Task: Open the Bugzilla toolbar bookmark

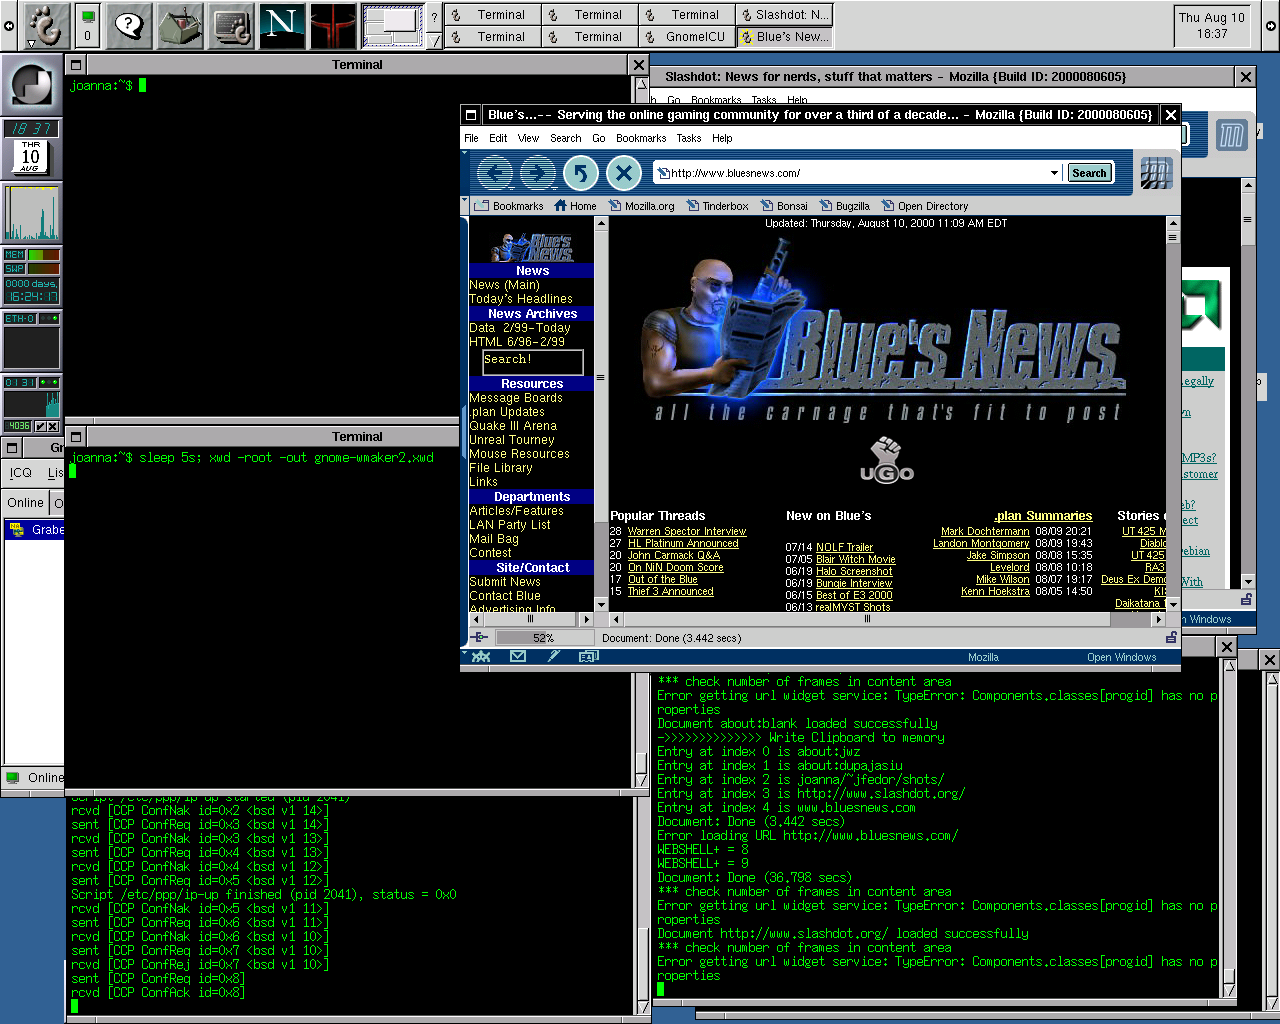Action: (x=845, y=206)
